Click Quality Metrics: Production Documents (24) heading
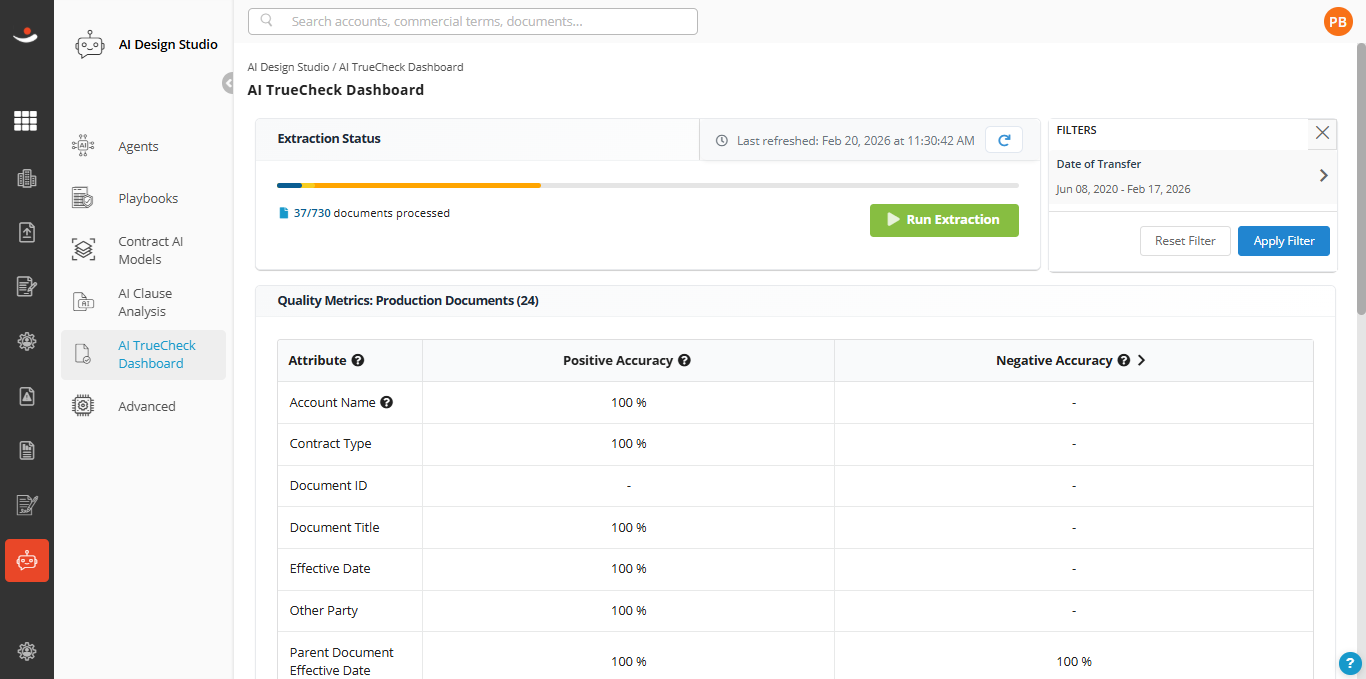Image resolution: width=1366 pixels, height=679 pixels. 408,300
